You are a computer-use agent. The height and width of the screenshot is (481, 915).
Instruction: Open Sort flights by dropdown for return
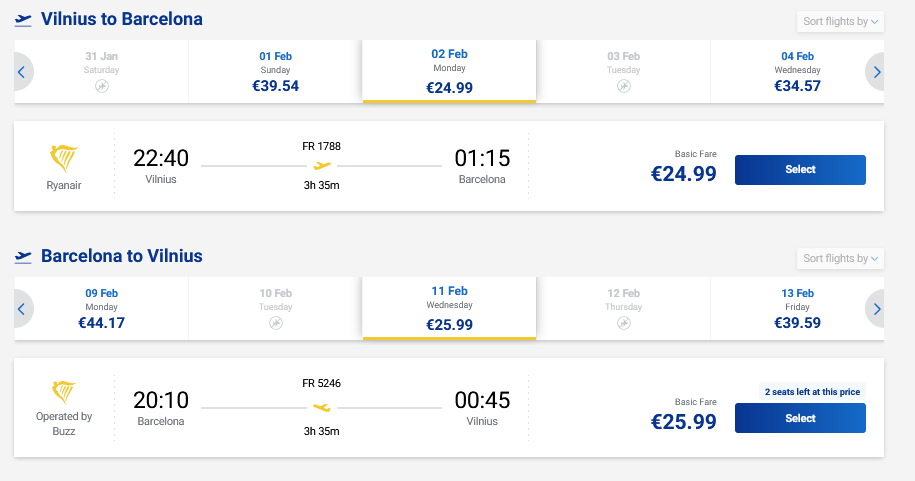pyautogui.click(x=840, y=258)
